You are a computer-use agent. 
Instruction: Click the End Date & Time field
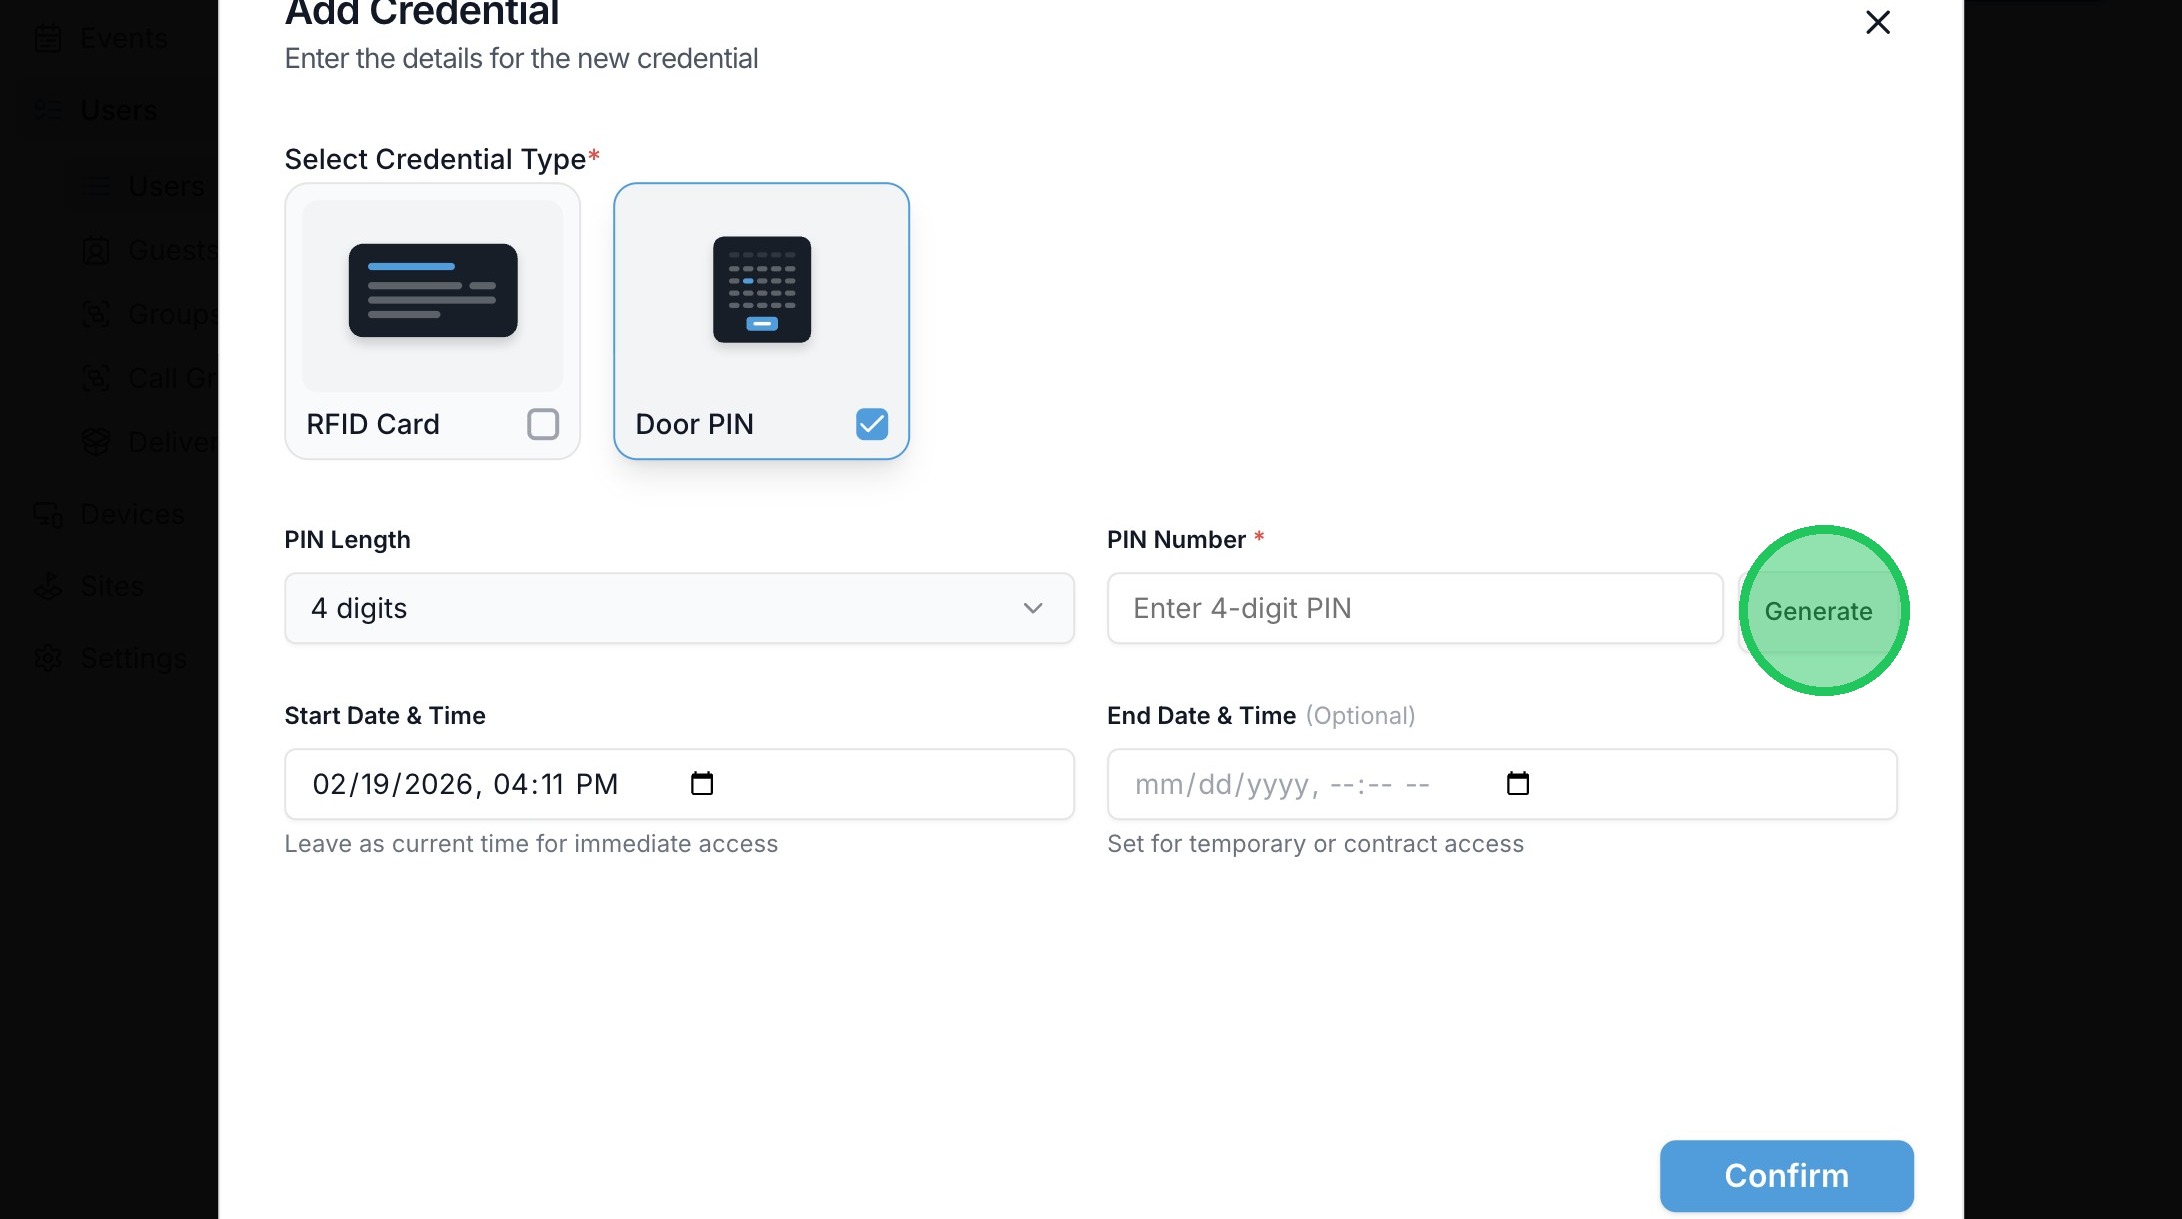(1300, 784)
